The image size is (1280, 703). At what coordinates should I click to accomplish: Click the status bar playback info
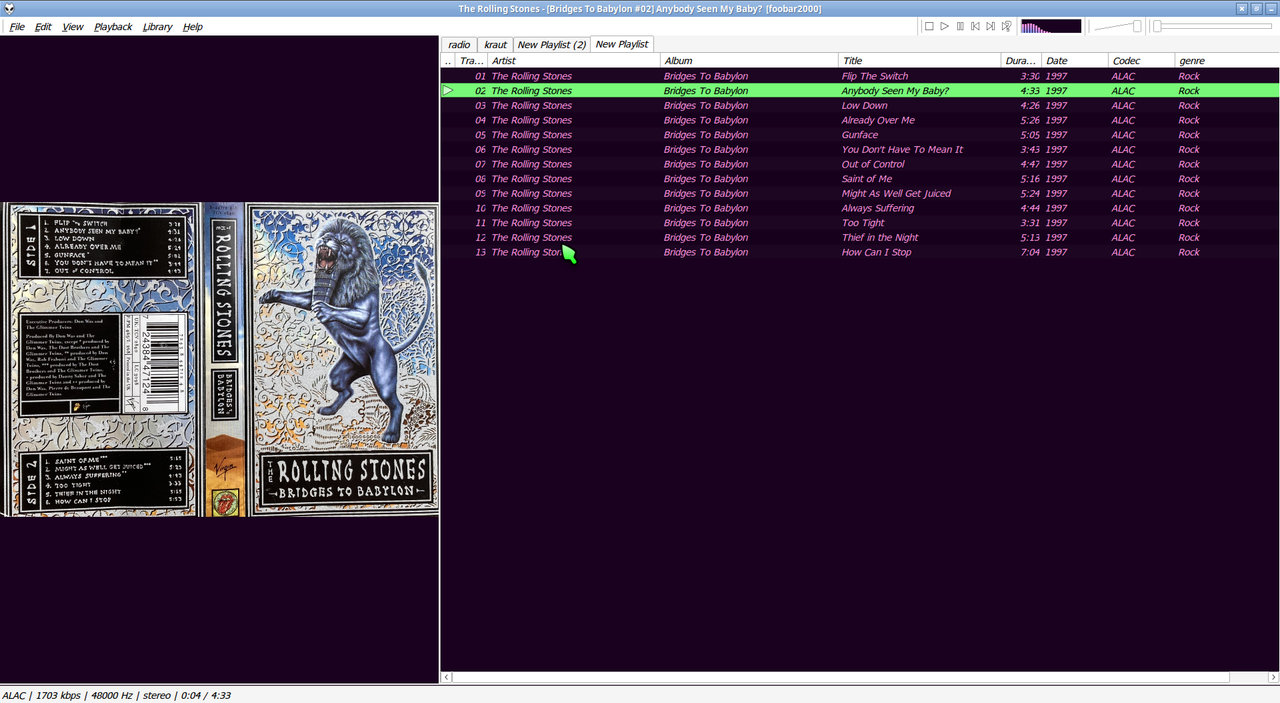(x=116, y=695)
